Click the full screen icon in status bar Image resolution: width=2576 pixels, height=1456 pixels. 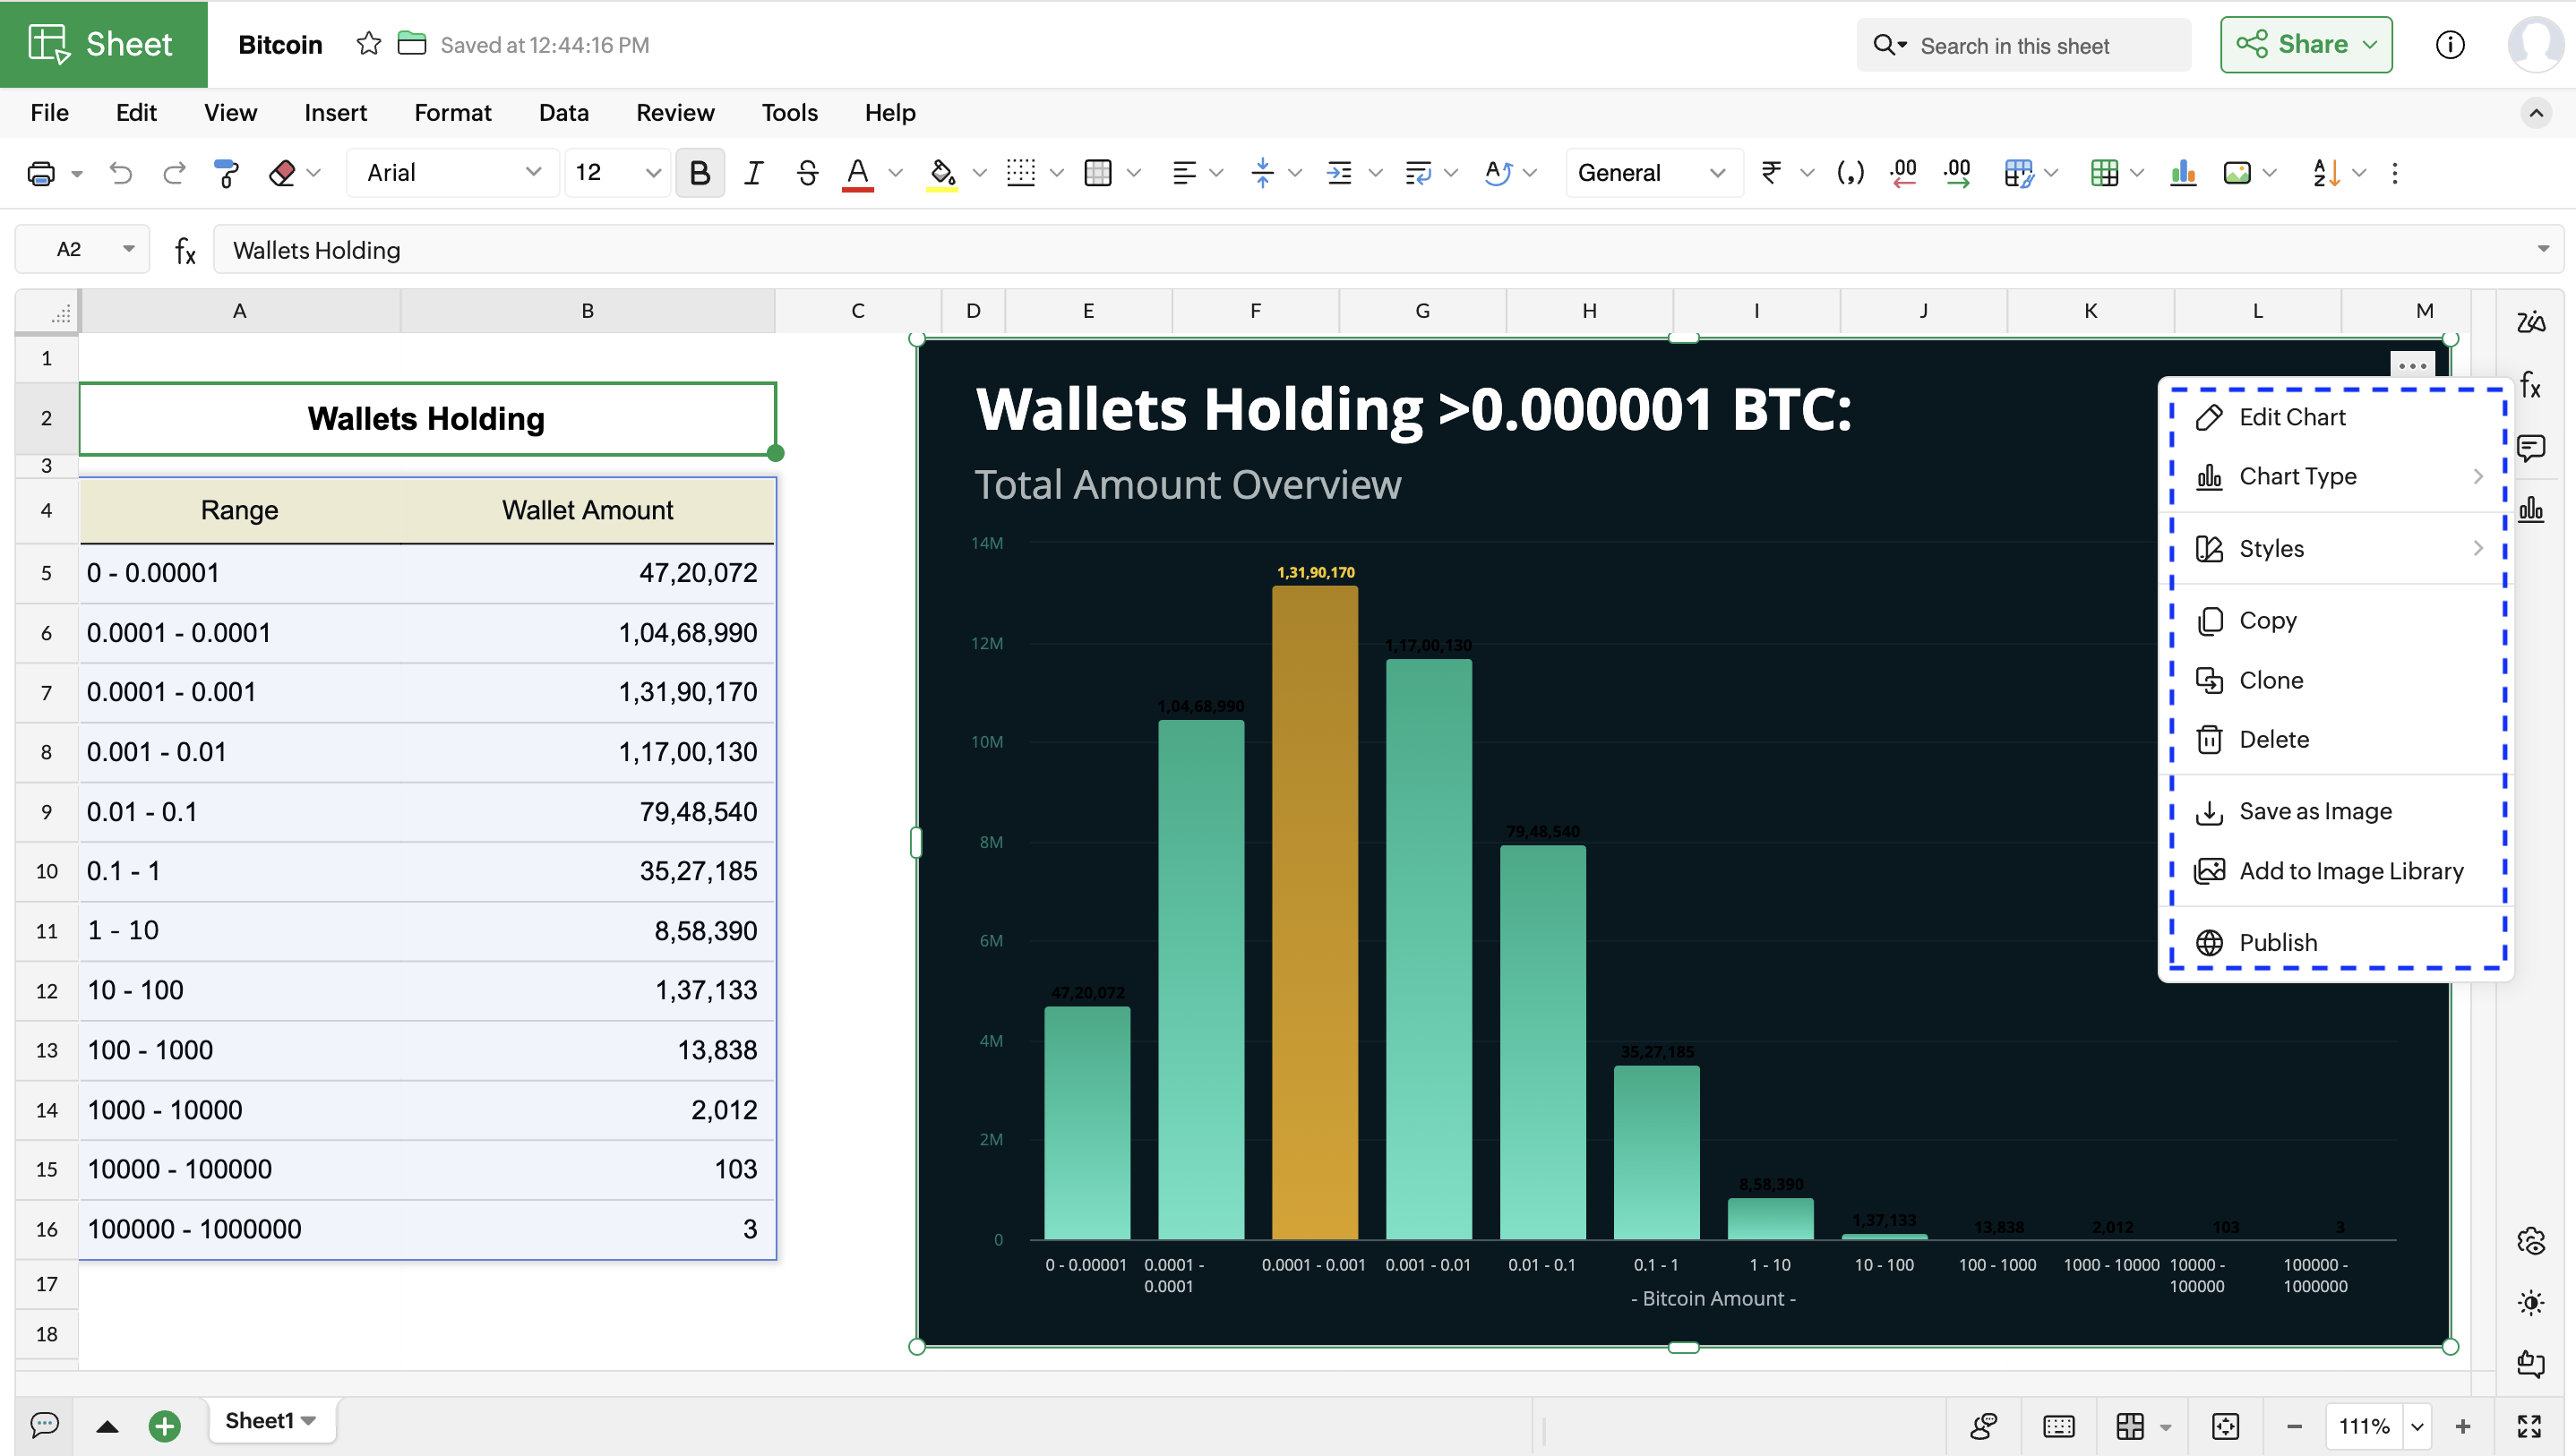pyautogui.click(x=2529, y=1426)
